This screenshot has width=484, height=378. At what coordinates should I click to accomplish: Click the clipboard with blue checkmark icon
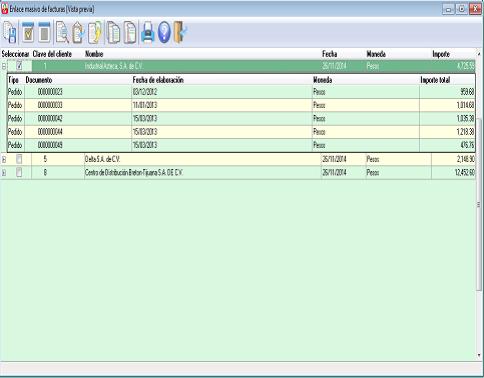pos(78,33)
